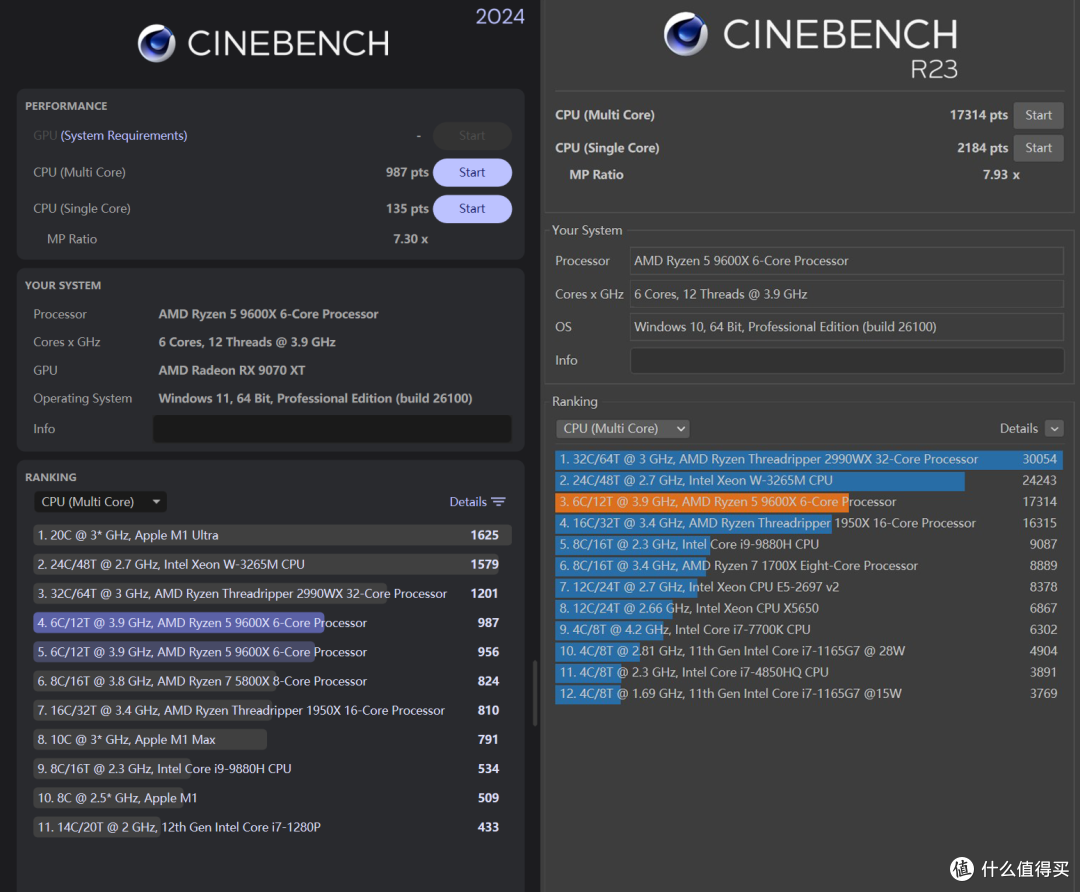Click the OS field in Cinebench R23
The height and width of the screenshot is (892, 1080).
point(847,327)
